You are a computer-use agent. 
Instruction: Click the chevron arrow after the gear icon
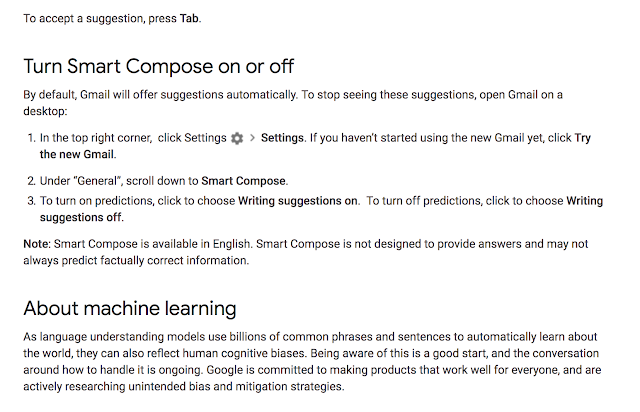coord(252,138)
